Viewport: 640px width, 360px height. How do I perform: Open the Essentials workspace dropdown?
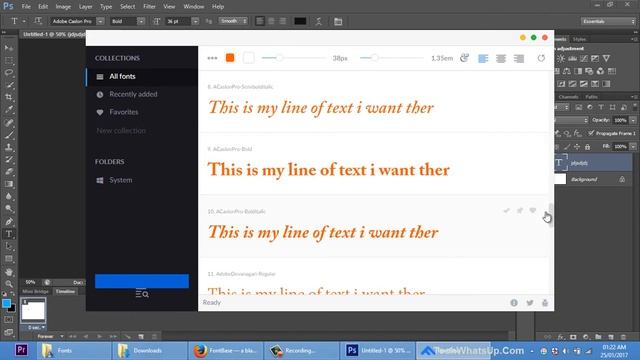(608, 21)
